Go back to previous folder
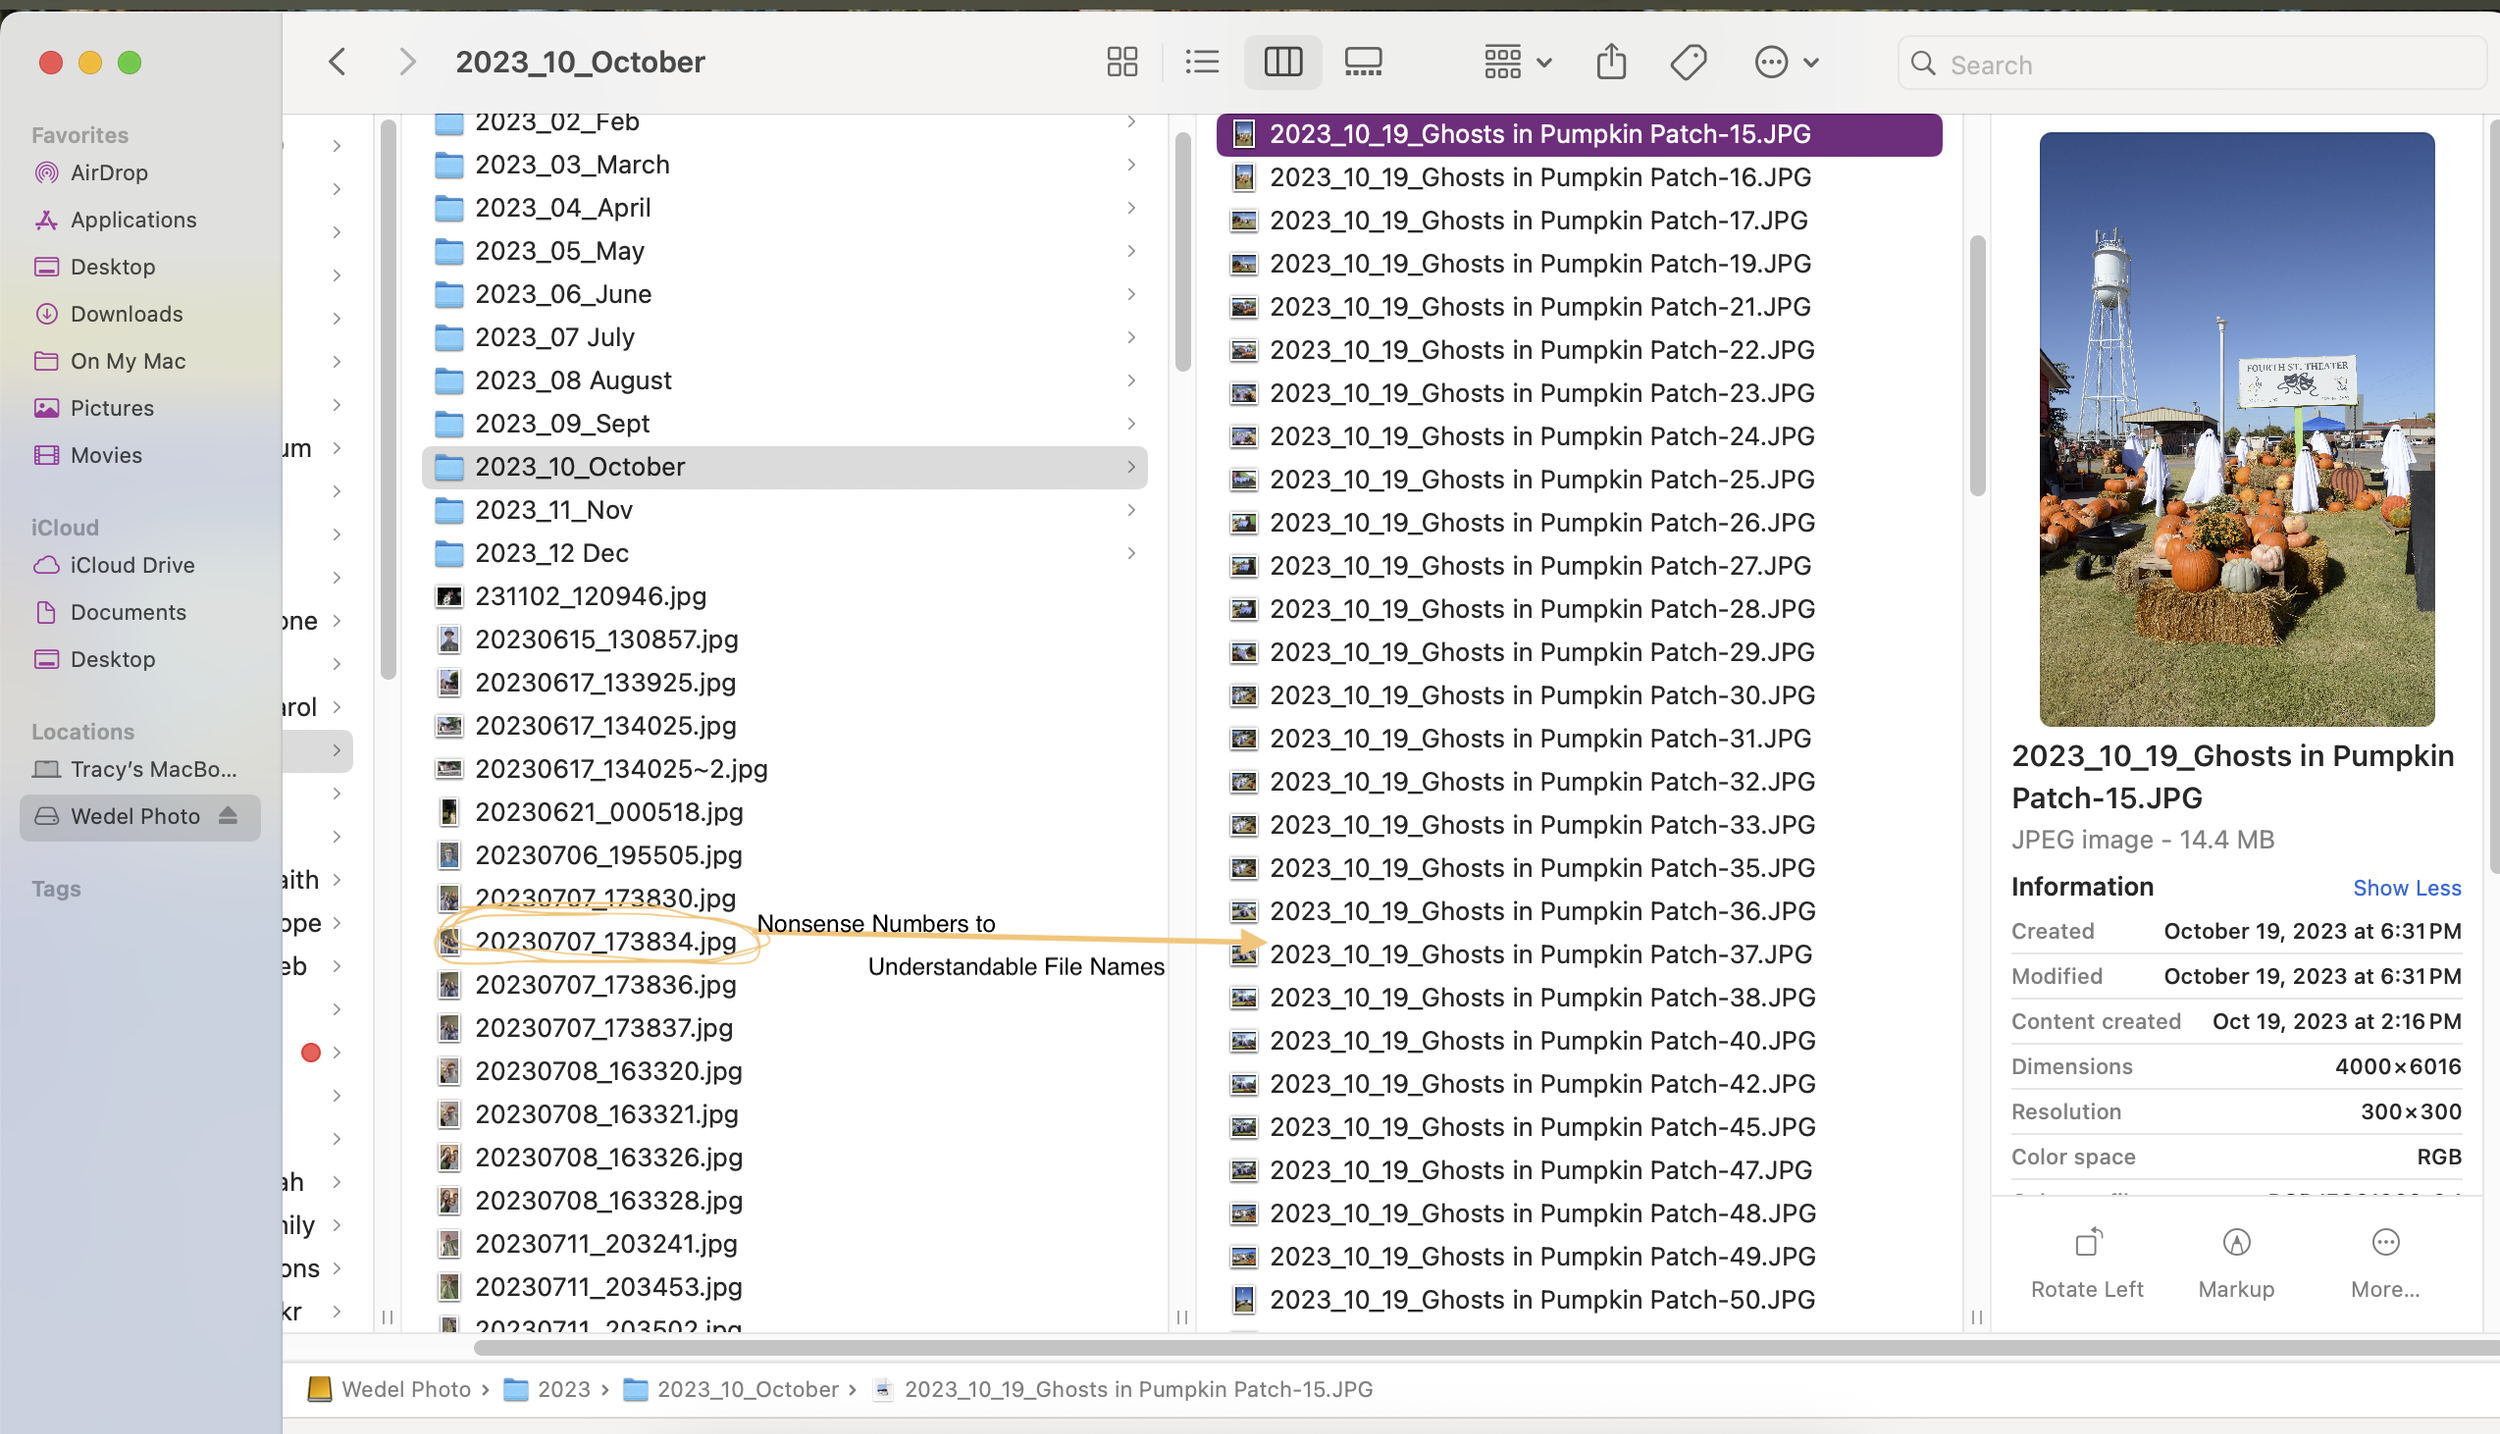The height and width of the screenshot is (1434, 2500). coord(338,62)
